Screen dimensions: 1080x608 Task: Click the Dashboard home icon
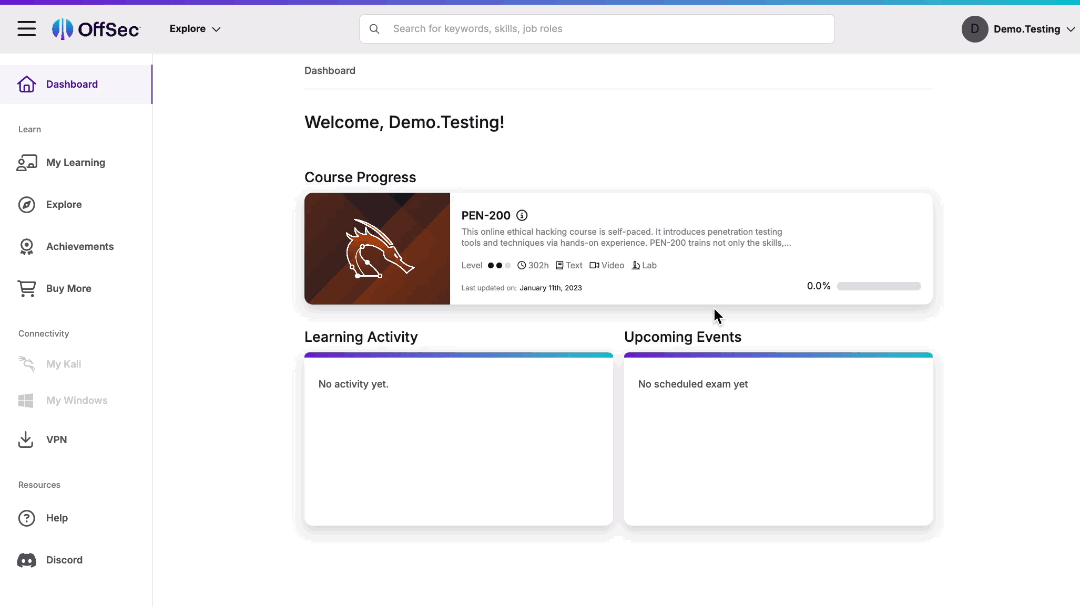pos(27,84)
